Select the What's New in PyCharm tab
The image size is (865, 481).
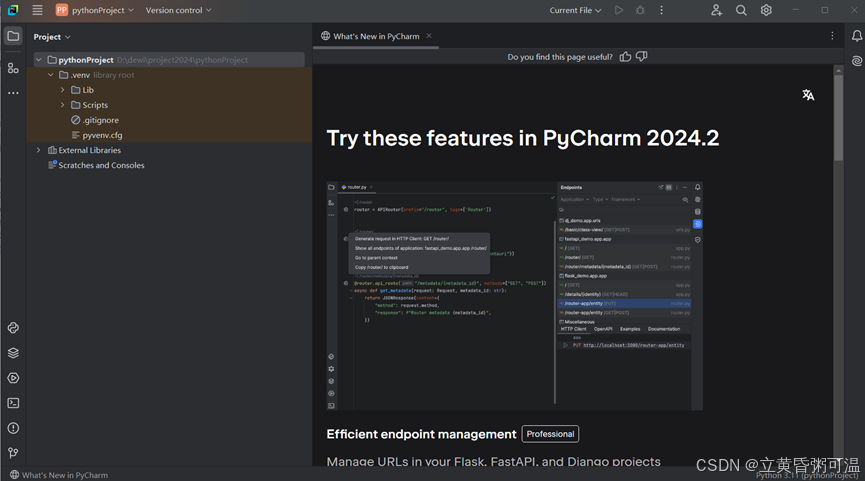(376, 36)
